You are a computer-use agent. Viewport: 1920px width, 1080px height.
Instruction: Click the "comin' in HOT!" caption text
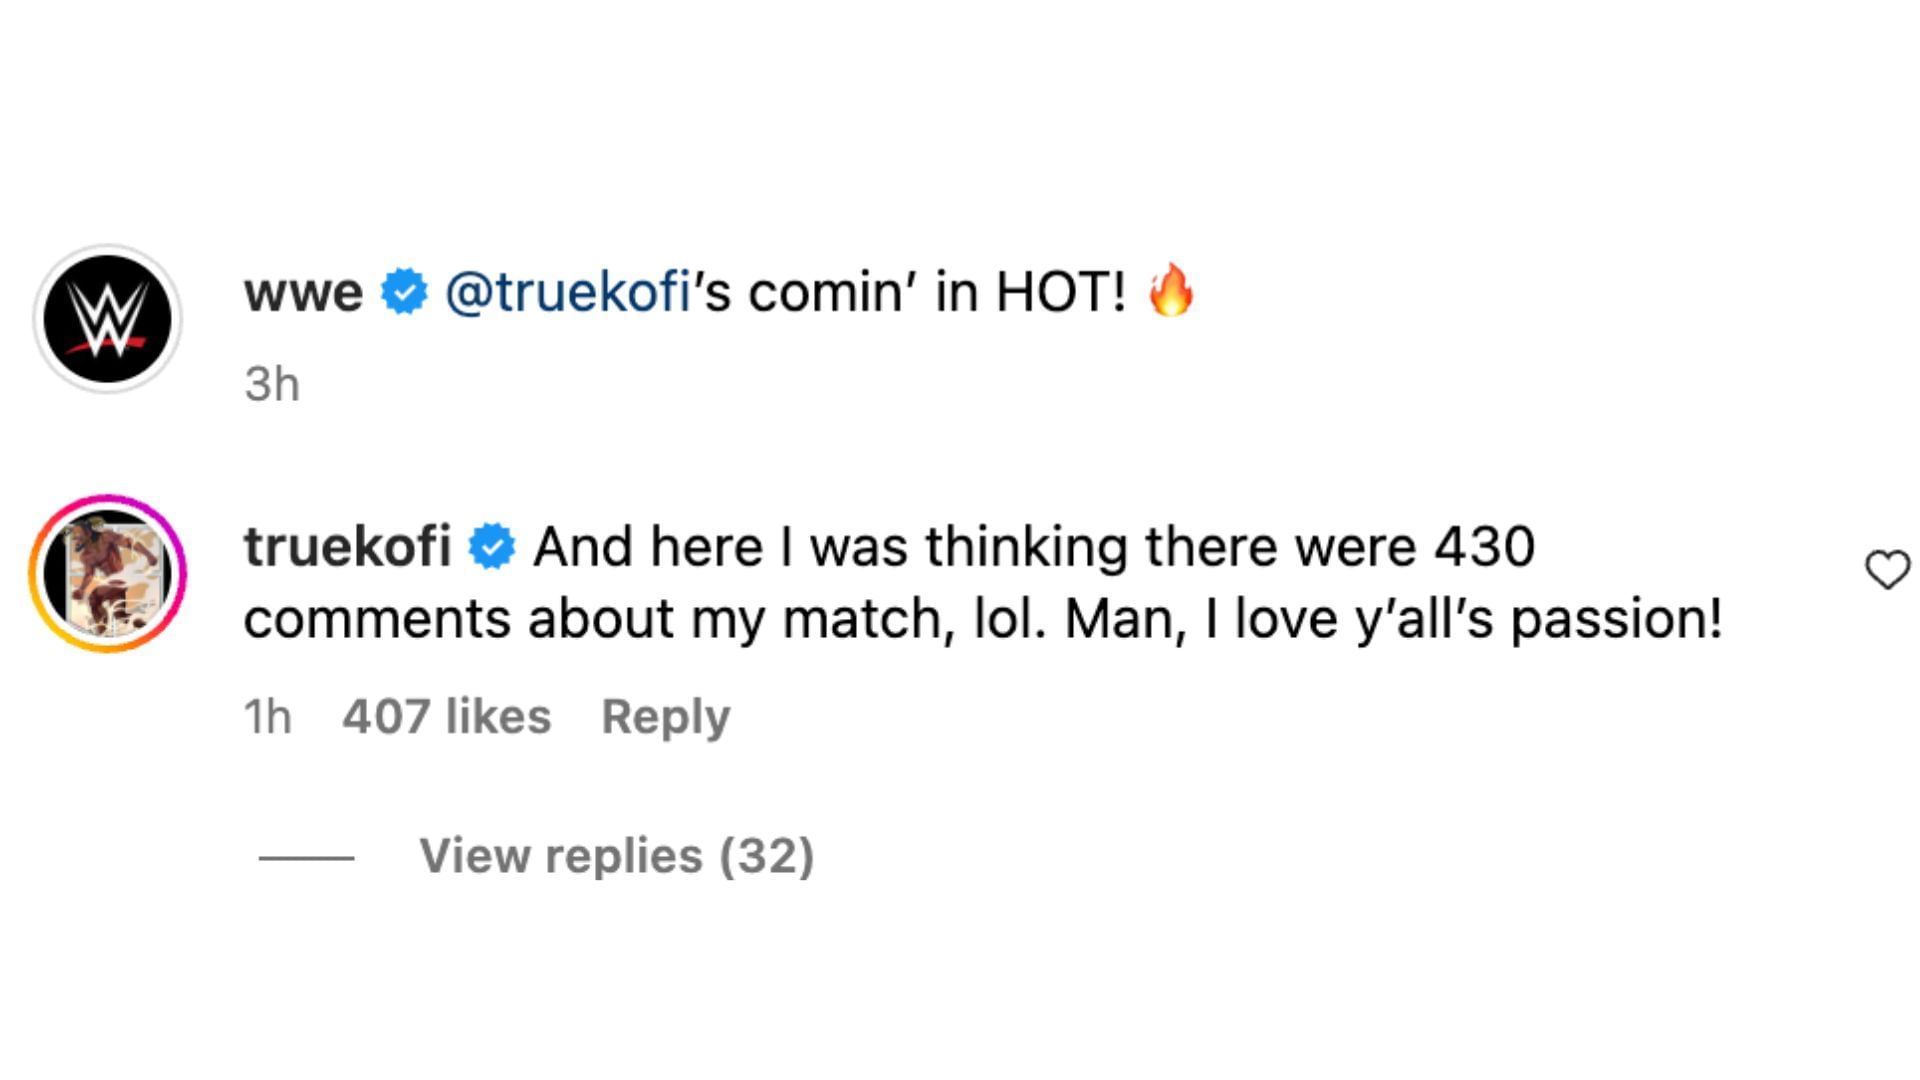(936, 293)
